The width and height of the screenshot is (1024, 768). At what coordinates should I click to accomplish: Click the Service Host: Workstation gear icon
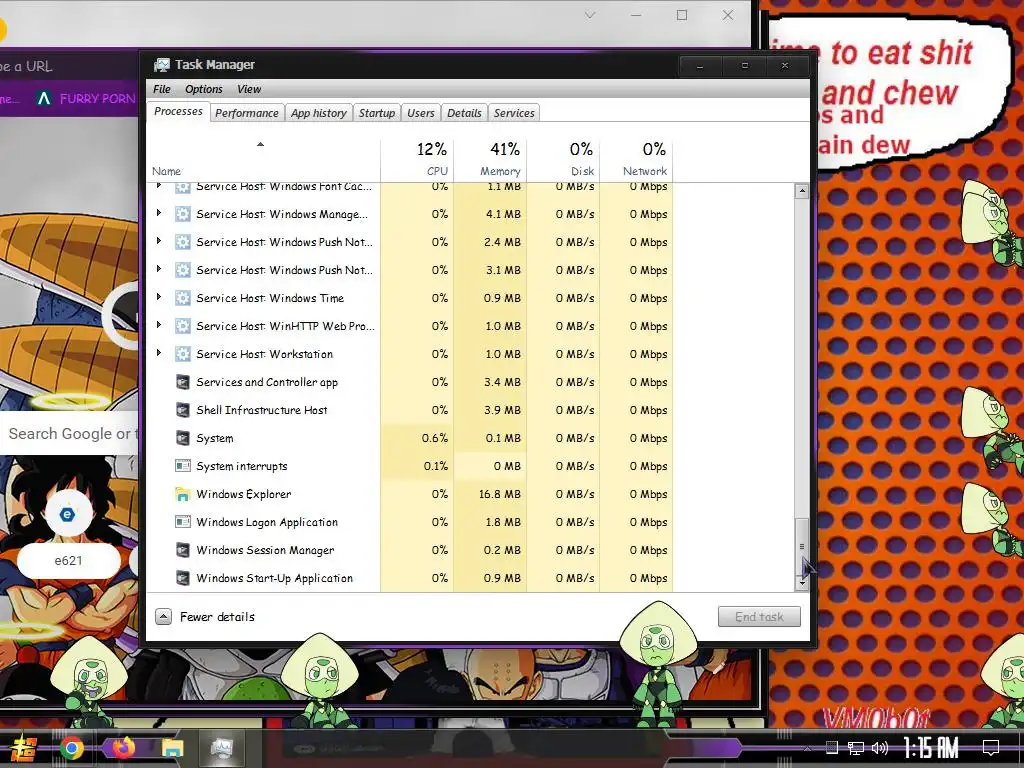(183, 355)
